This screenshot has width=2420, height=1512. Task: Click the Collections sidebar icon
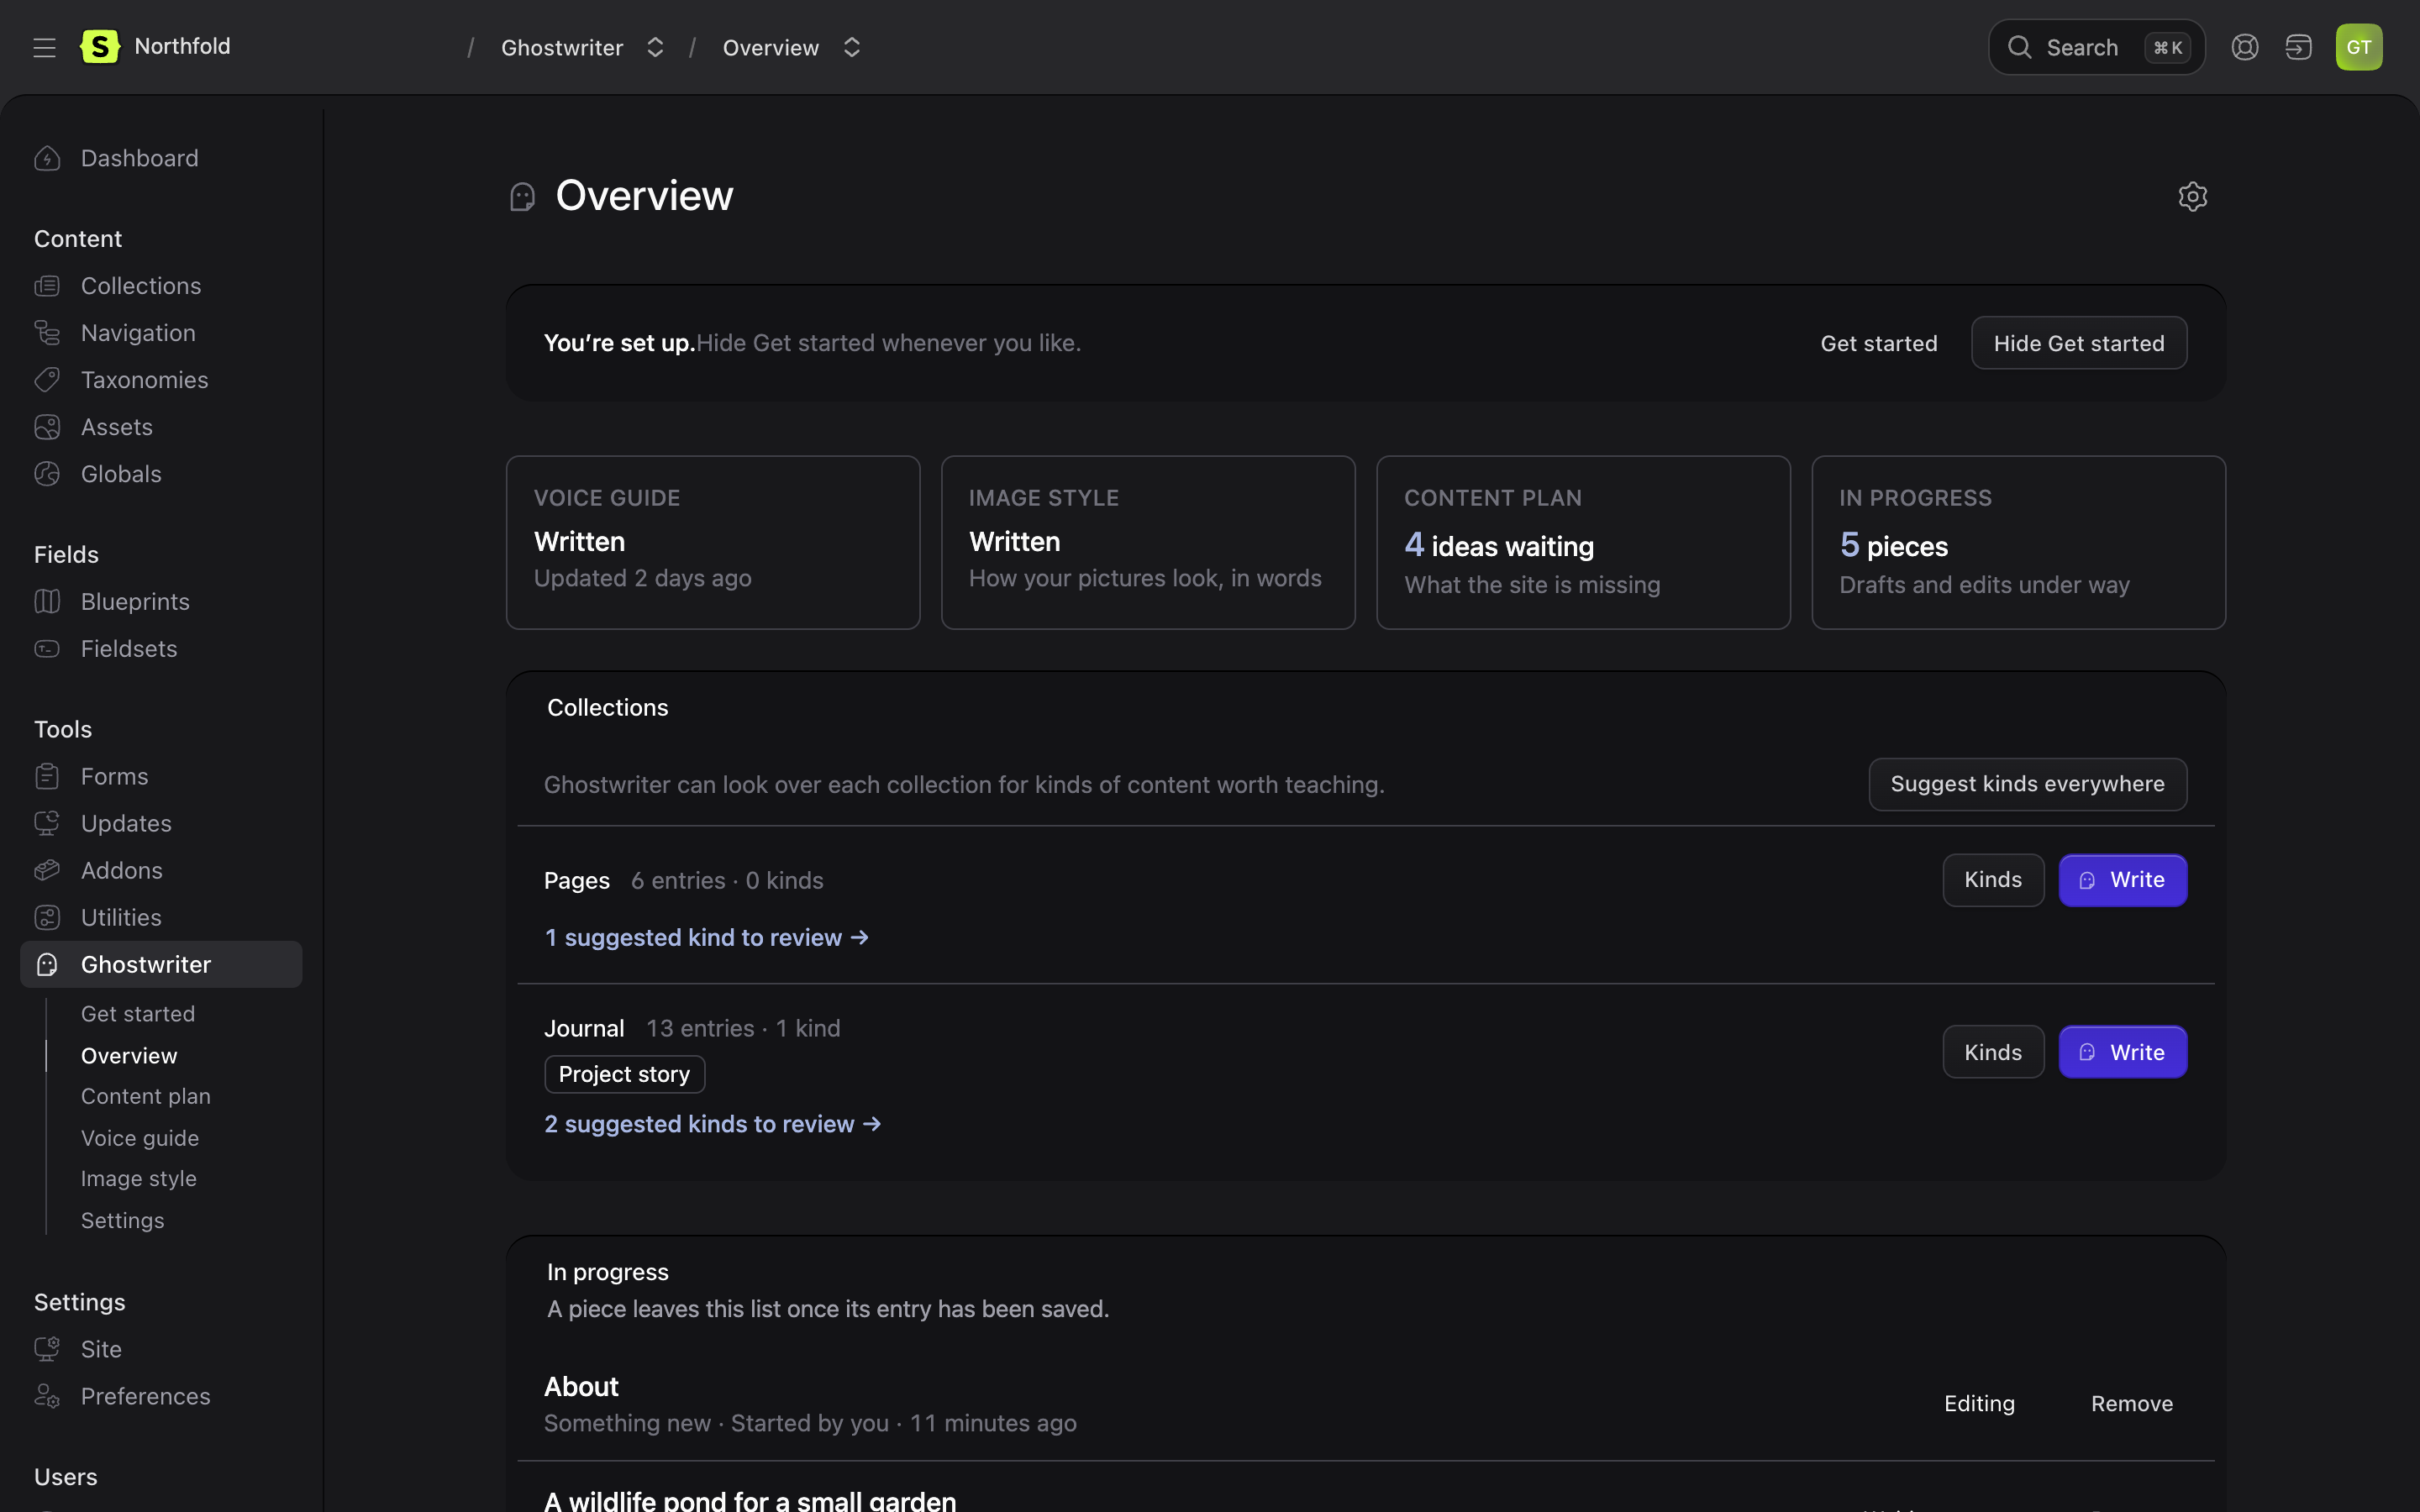[47, 286]
